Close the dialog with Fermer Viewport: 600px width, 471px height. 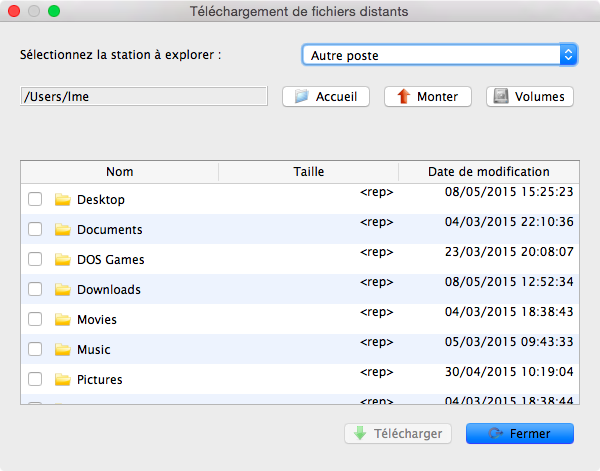click(x=527, y=434)
